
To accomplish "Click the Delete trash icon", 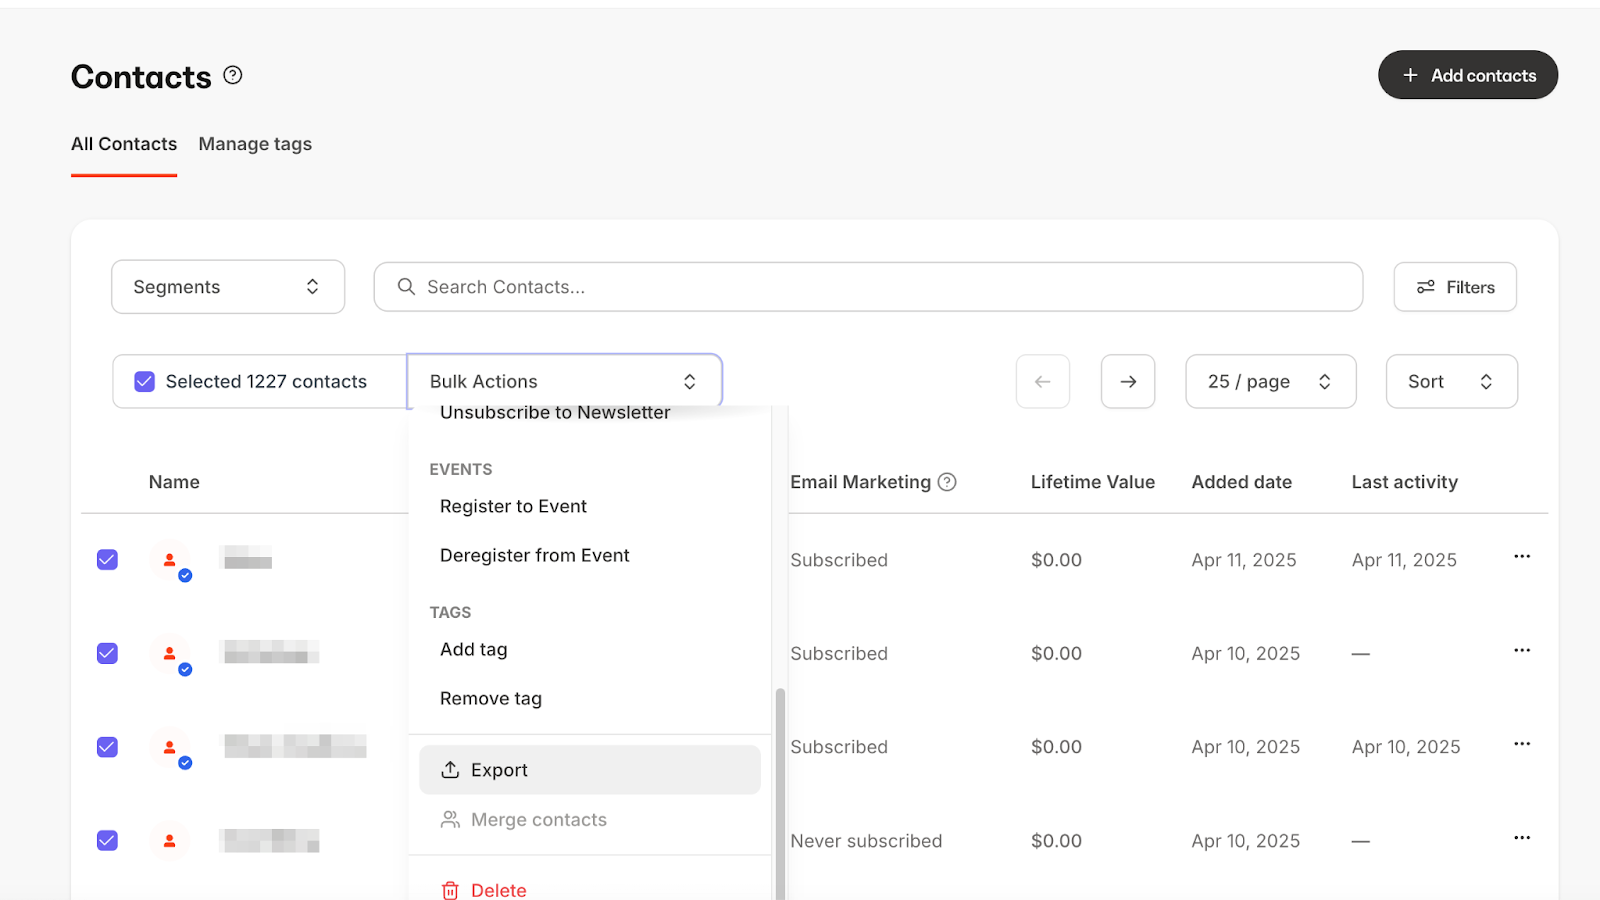I will click(450, 890).
